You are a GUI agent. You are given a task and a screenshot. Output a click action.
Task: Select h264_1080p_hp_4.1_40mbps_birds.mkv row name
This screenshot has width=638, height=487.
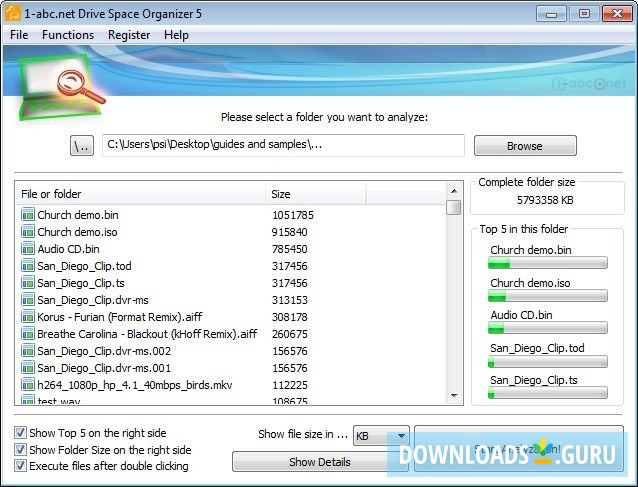coord(135,385)
